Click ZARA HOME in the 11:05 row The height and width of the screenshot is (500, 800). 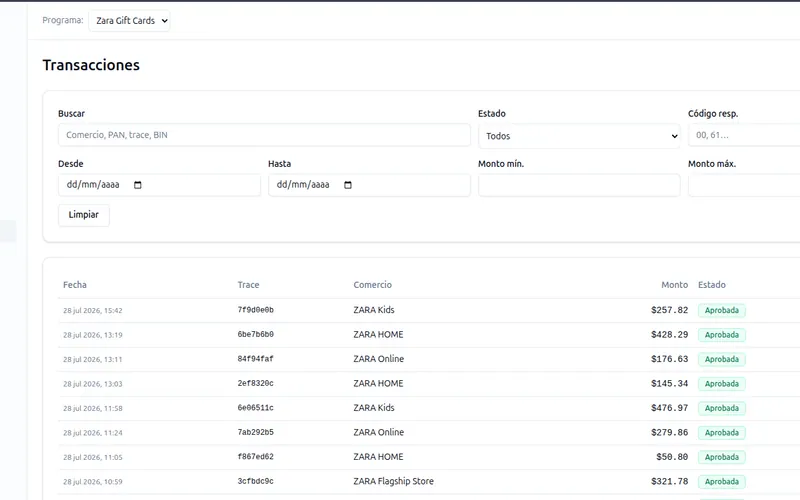(378, 457)
